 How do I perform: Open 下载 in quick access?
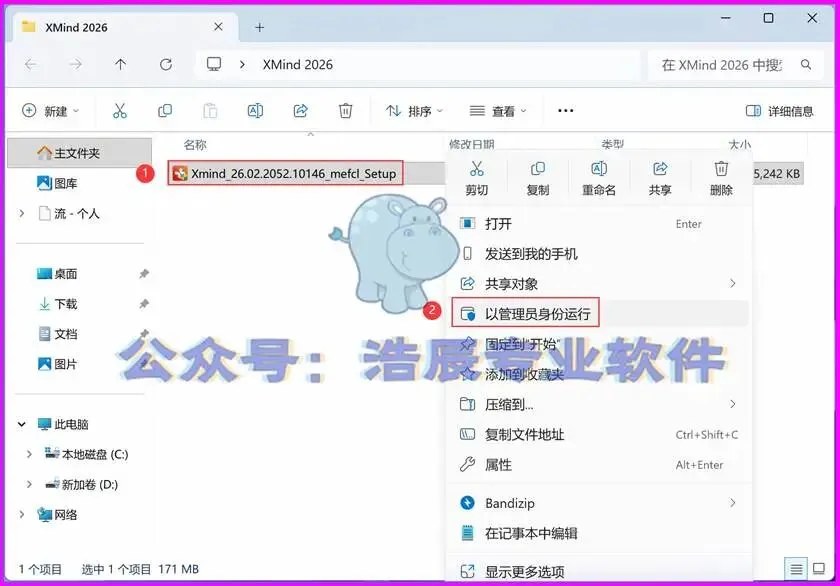(57, 304)
